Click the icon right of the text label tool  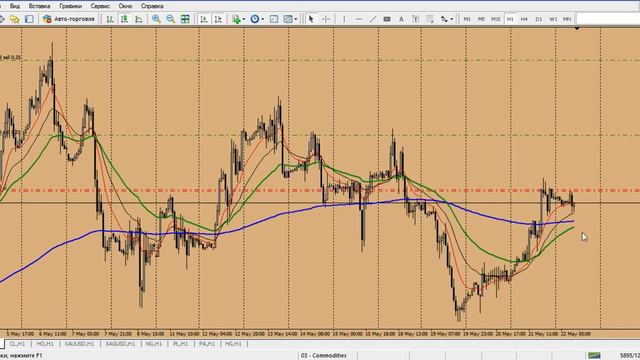coord(430,19)
